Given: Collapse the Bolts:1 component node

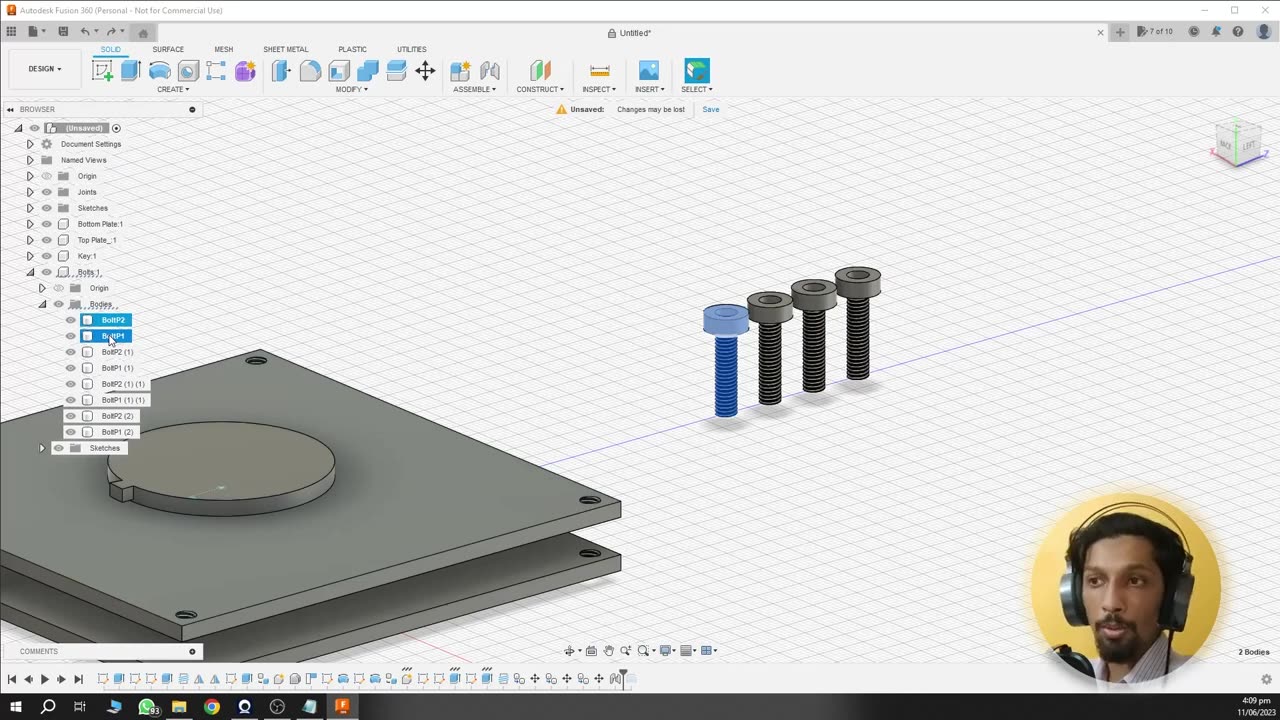Looking at the screenshot, I should point(30,272).
